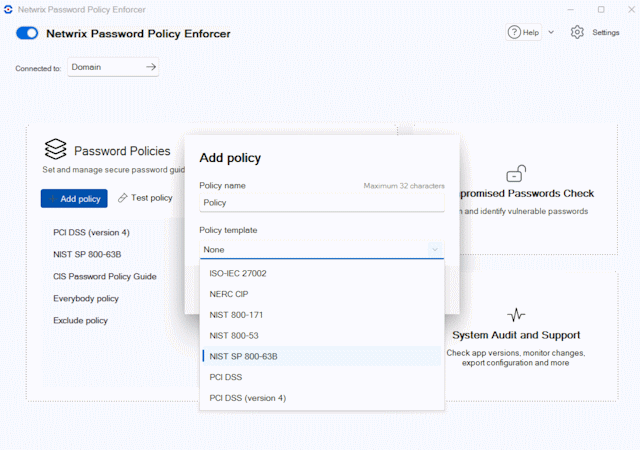Click the Policy name input field
Screen dimensions: 640x450
[x=322, y=203]
